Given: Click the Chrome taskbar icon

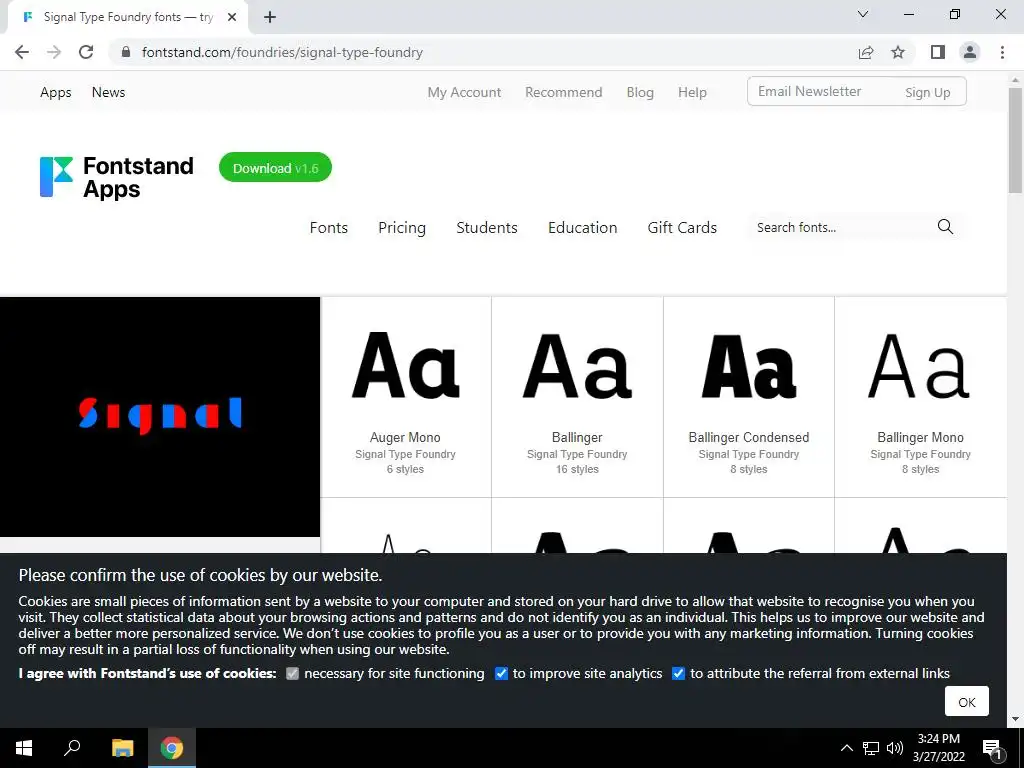Looking at the screenshot, I should point(172,748).
